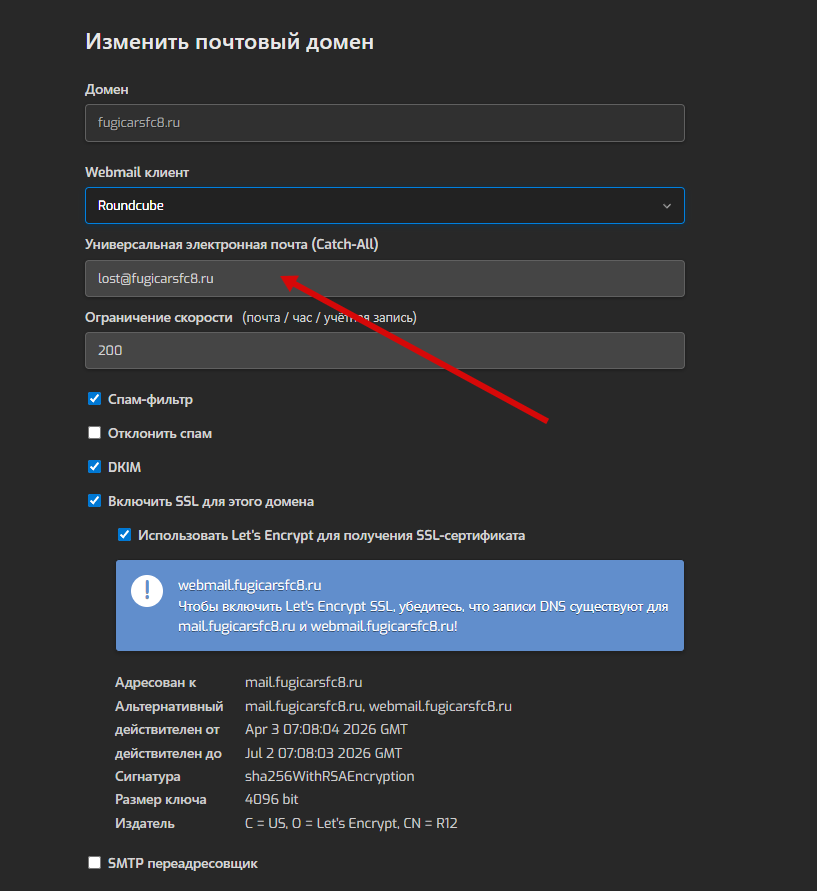Click the exclamation info icon in blue box
The height and width of the screenshot is (891, 817).
click(147, 590)
